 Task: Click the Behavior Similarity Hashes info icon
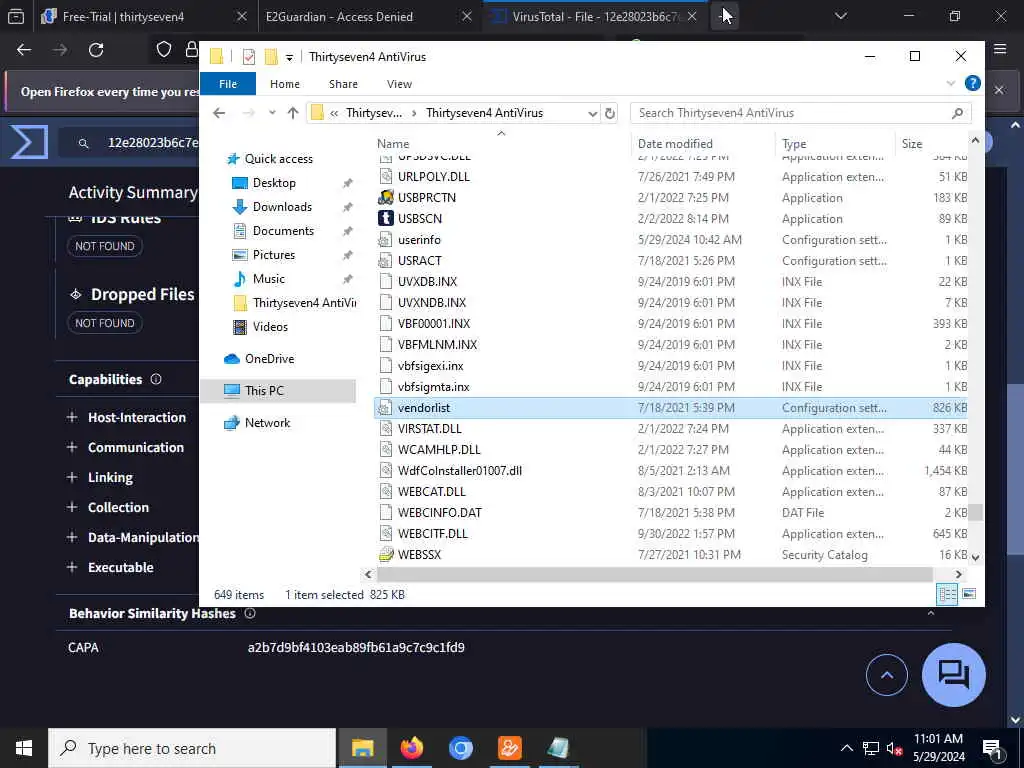point(250,613)
